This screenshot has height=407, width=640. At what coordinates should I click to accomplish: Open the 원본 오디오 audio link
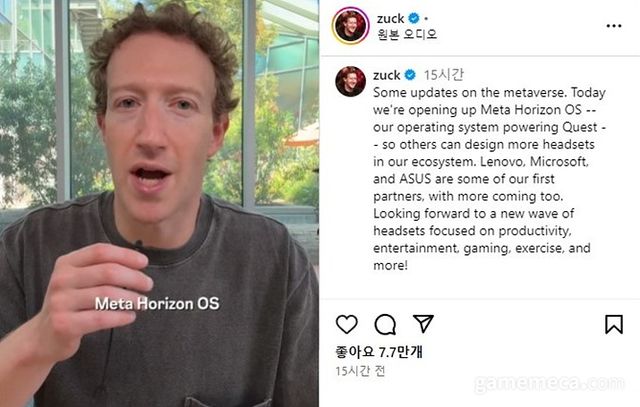pyautogui.click(x=407, y=34)
